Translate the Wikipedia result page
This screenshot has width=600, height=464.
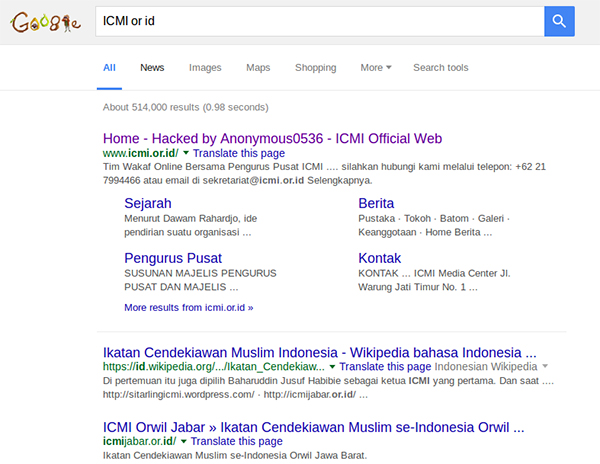(385, 366)
